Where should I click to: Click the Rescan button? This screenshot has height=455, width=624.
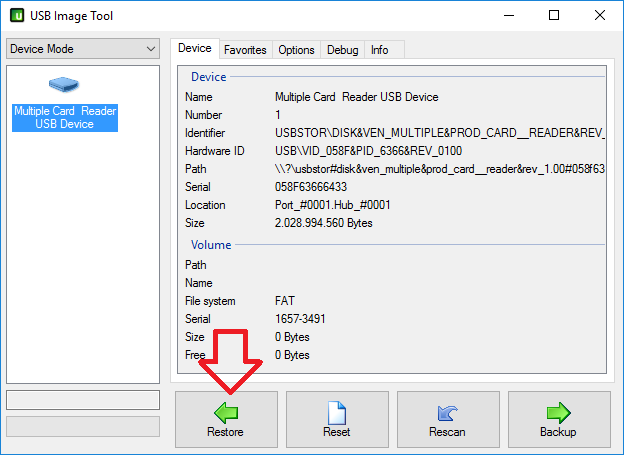(x=448, y=419)
